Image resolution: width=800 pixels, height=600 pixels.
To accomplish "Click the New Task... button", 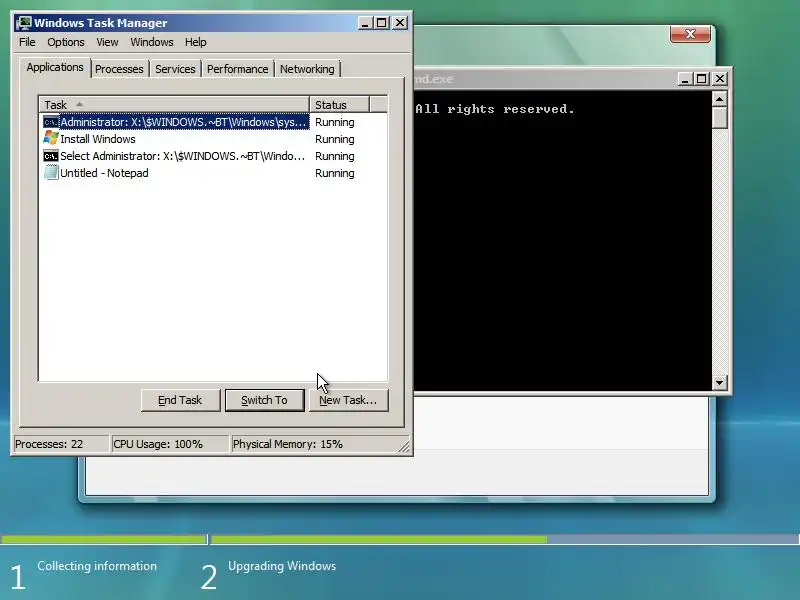I will (x=348, y=400).
